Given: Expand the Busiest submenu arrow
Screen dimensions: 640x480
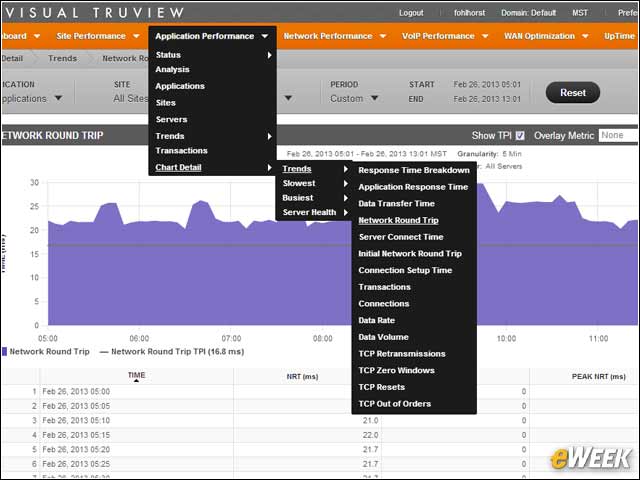Looking at the screenshot, I should click(346, 198).
